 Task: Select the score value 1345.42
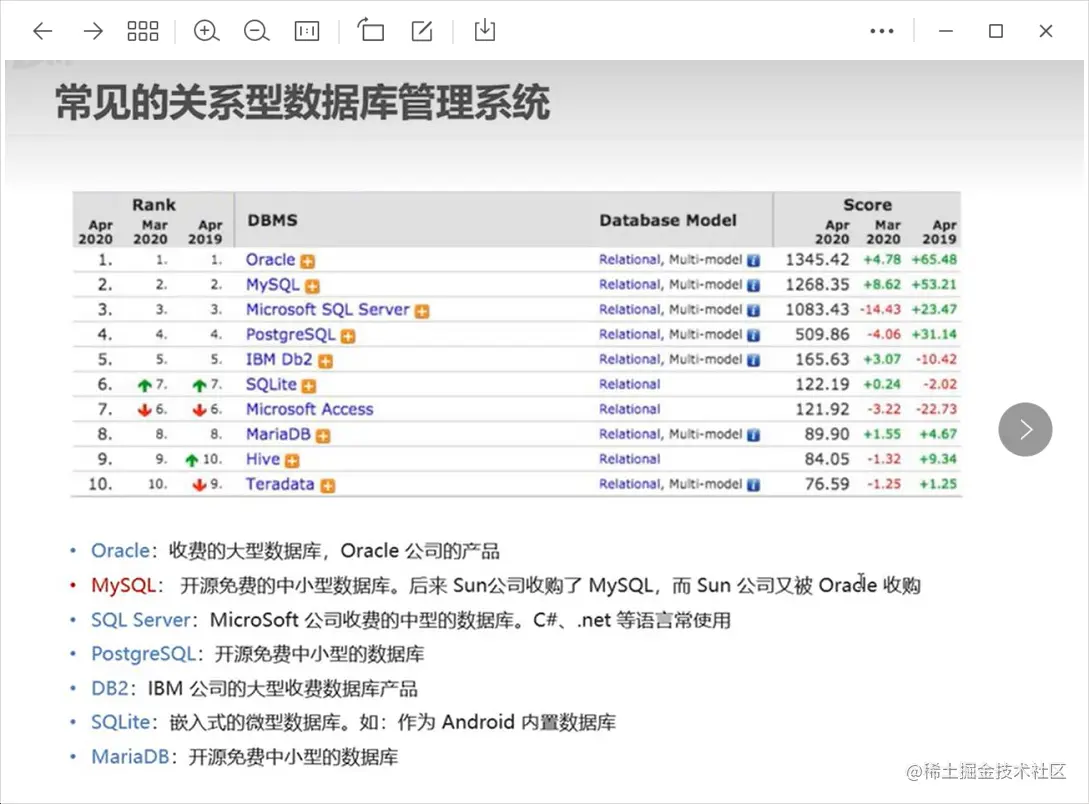(x=817, y=260)
